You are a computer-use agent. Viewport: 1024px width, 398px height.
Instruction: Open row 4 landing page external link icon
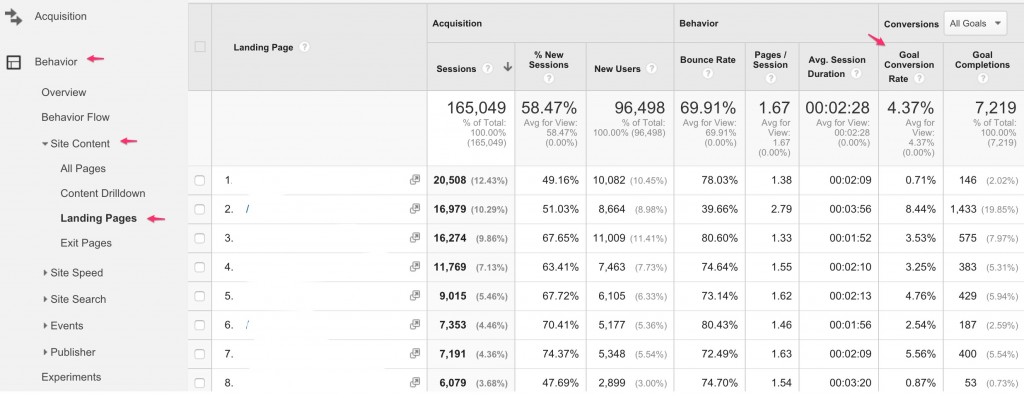point(415,267)
